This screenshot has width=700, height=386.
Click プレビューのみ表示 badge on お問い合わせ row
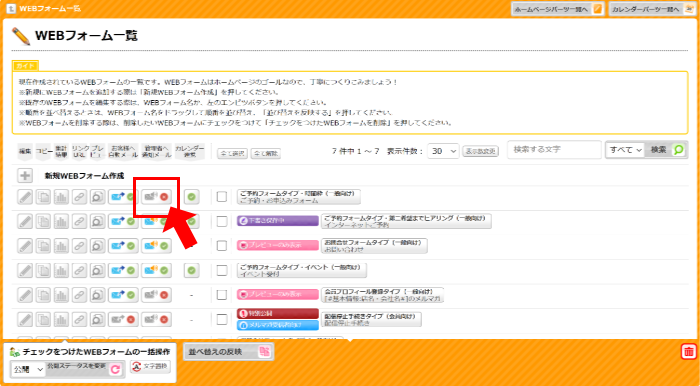(278, 245)
